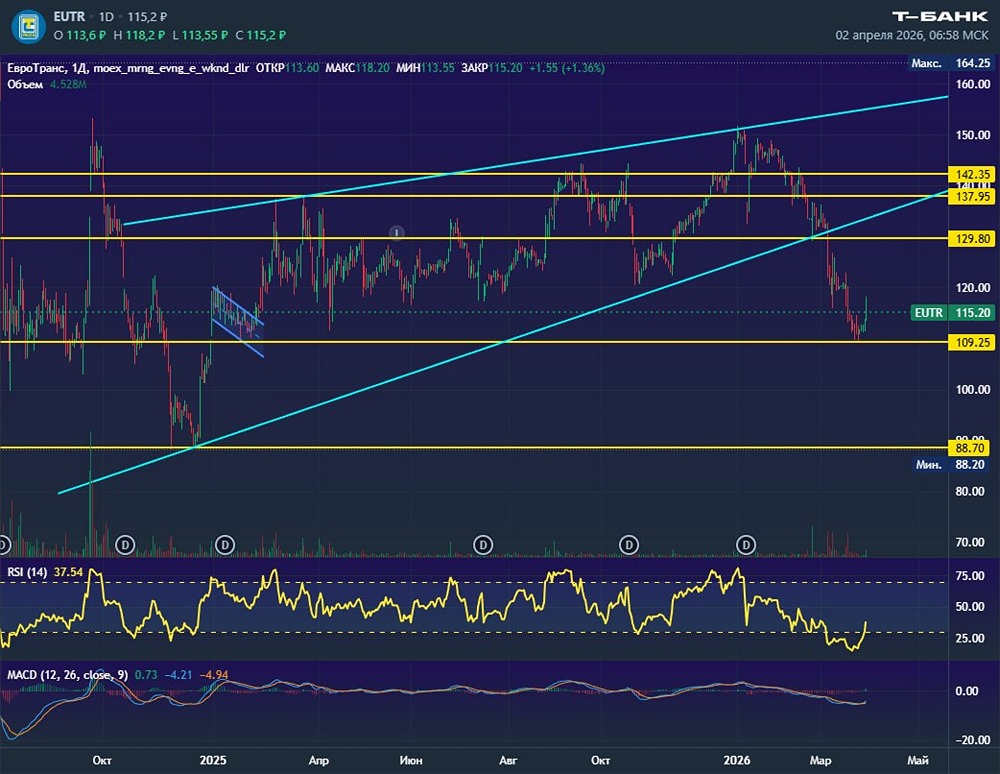Click the dividend marker under the 2025 label
Image resolution: width=1000 pixels, height=774 pixels.
click(226, 544)
